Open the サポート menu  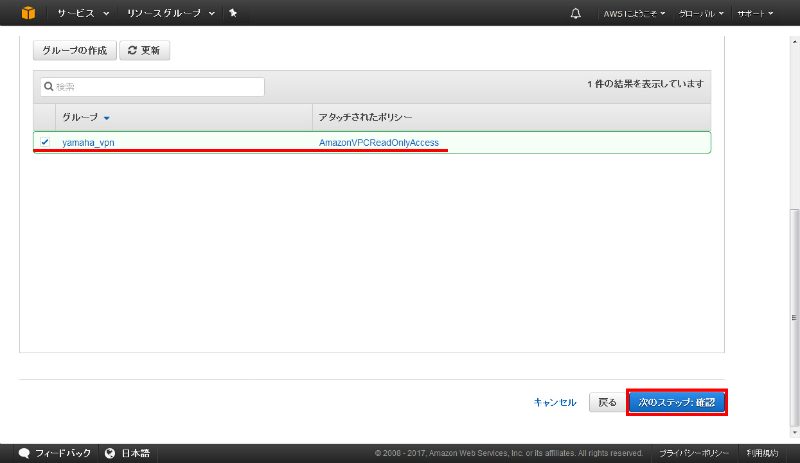coord(755,13)
